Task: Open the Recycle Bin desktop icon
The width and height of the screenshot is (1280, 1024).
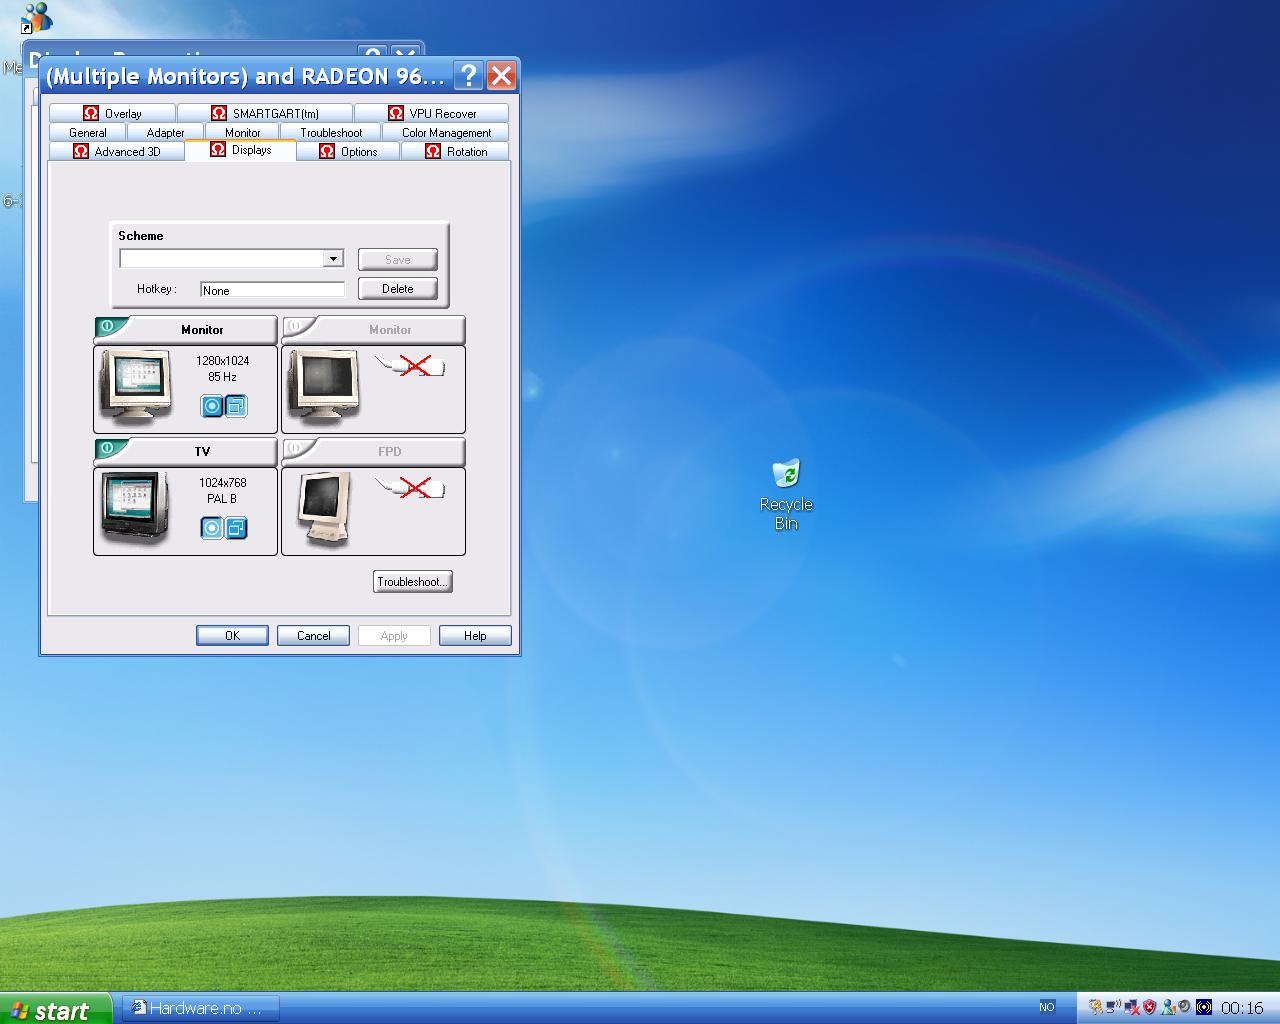Action: click(786, 495)
